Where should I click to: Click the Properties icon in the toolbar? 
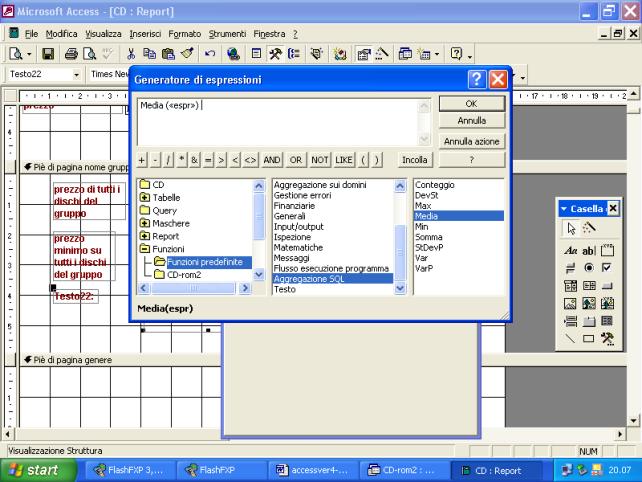tap(363, 54)
